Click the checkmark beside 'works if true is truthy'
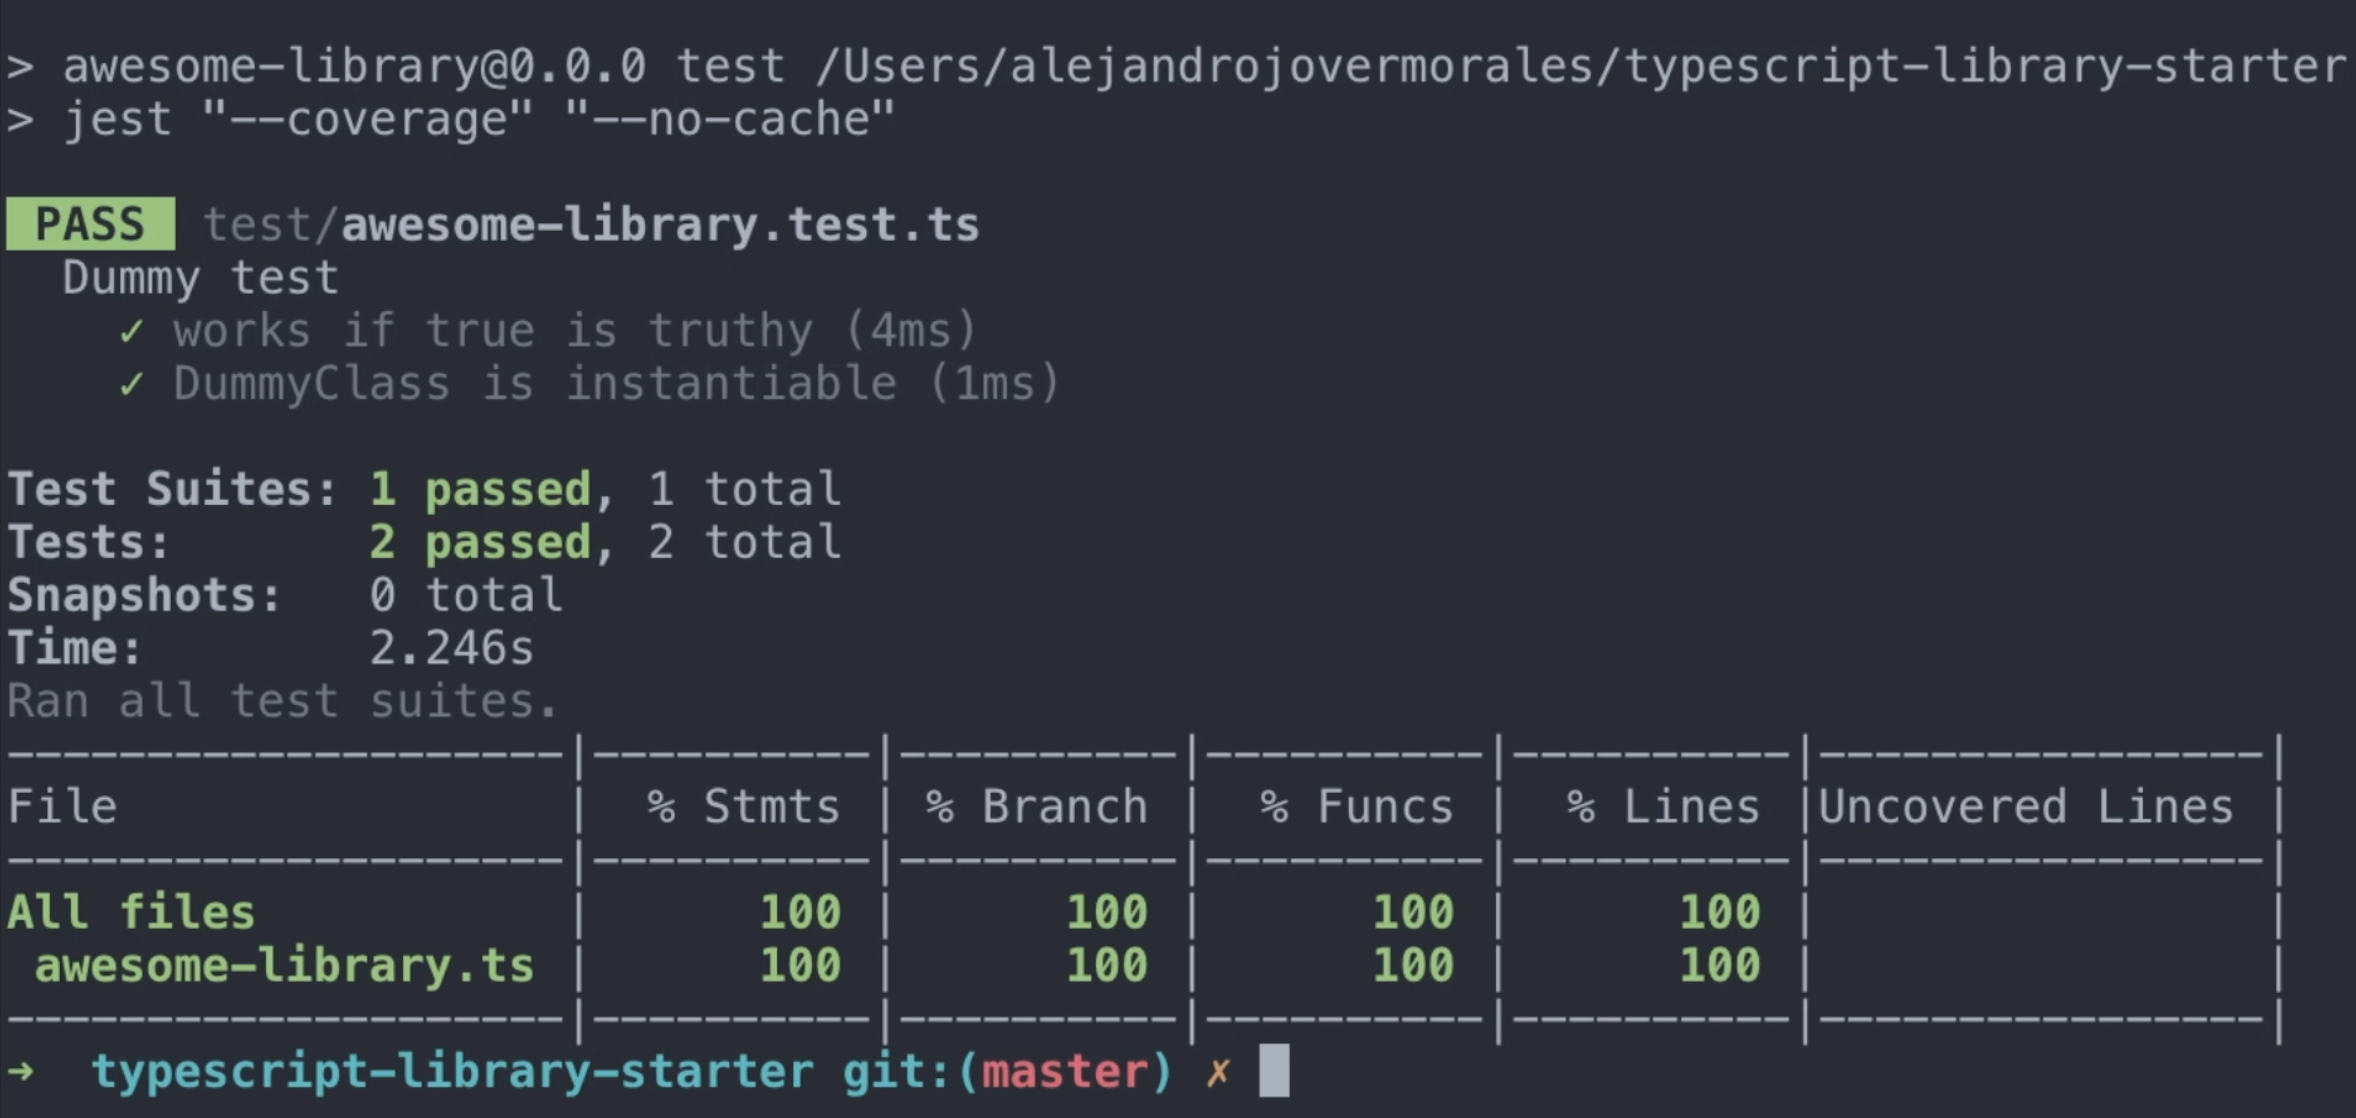The image size is (2356, 1118). (131, 331)
